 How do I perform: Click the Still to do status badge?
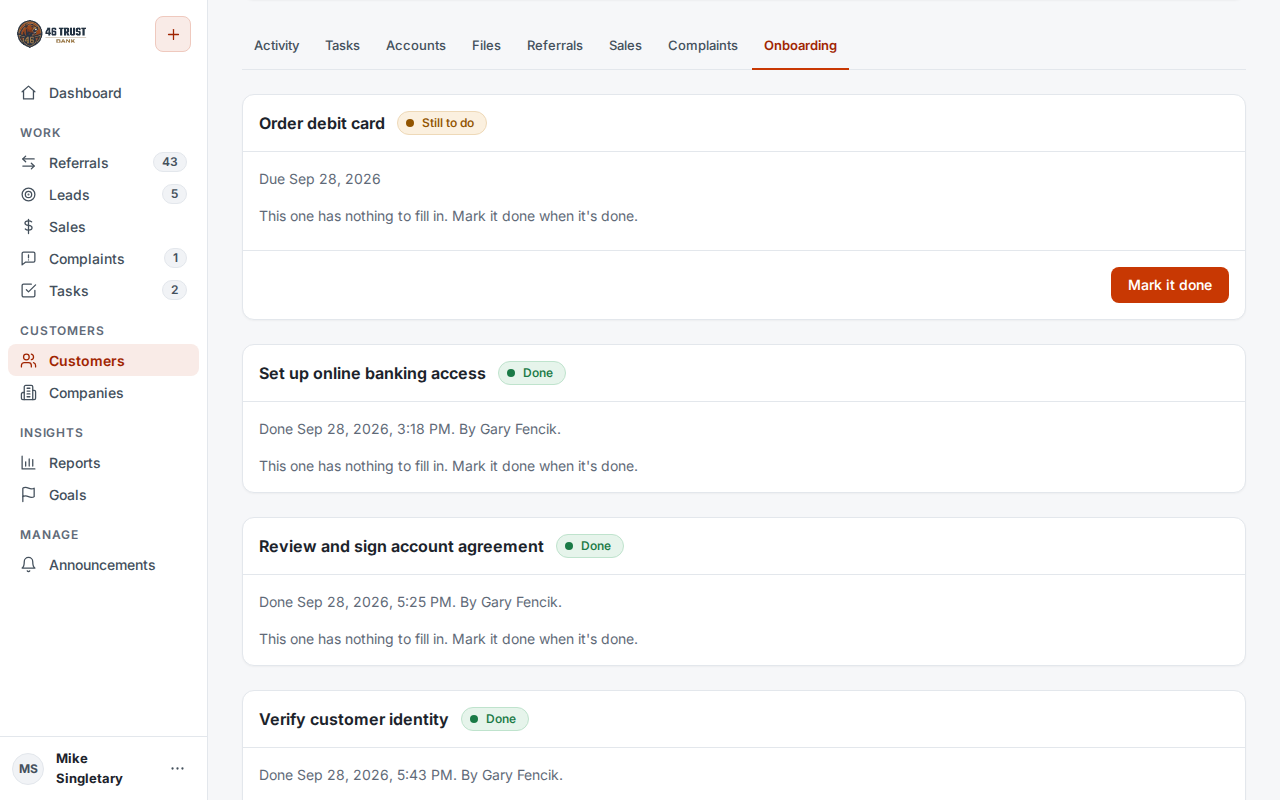(442, 123)
